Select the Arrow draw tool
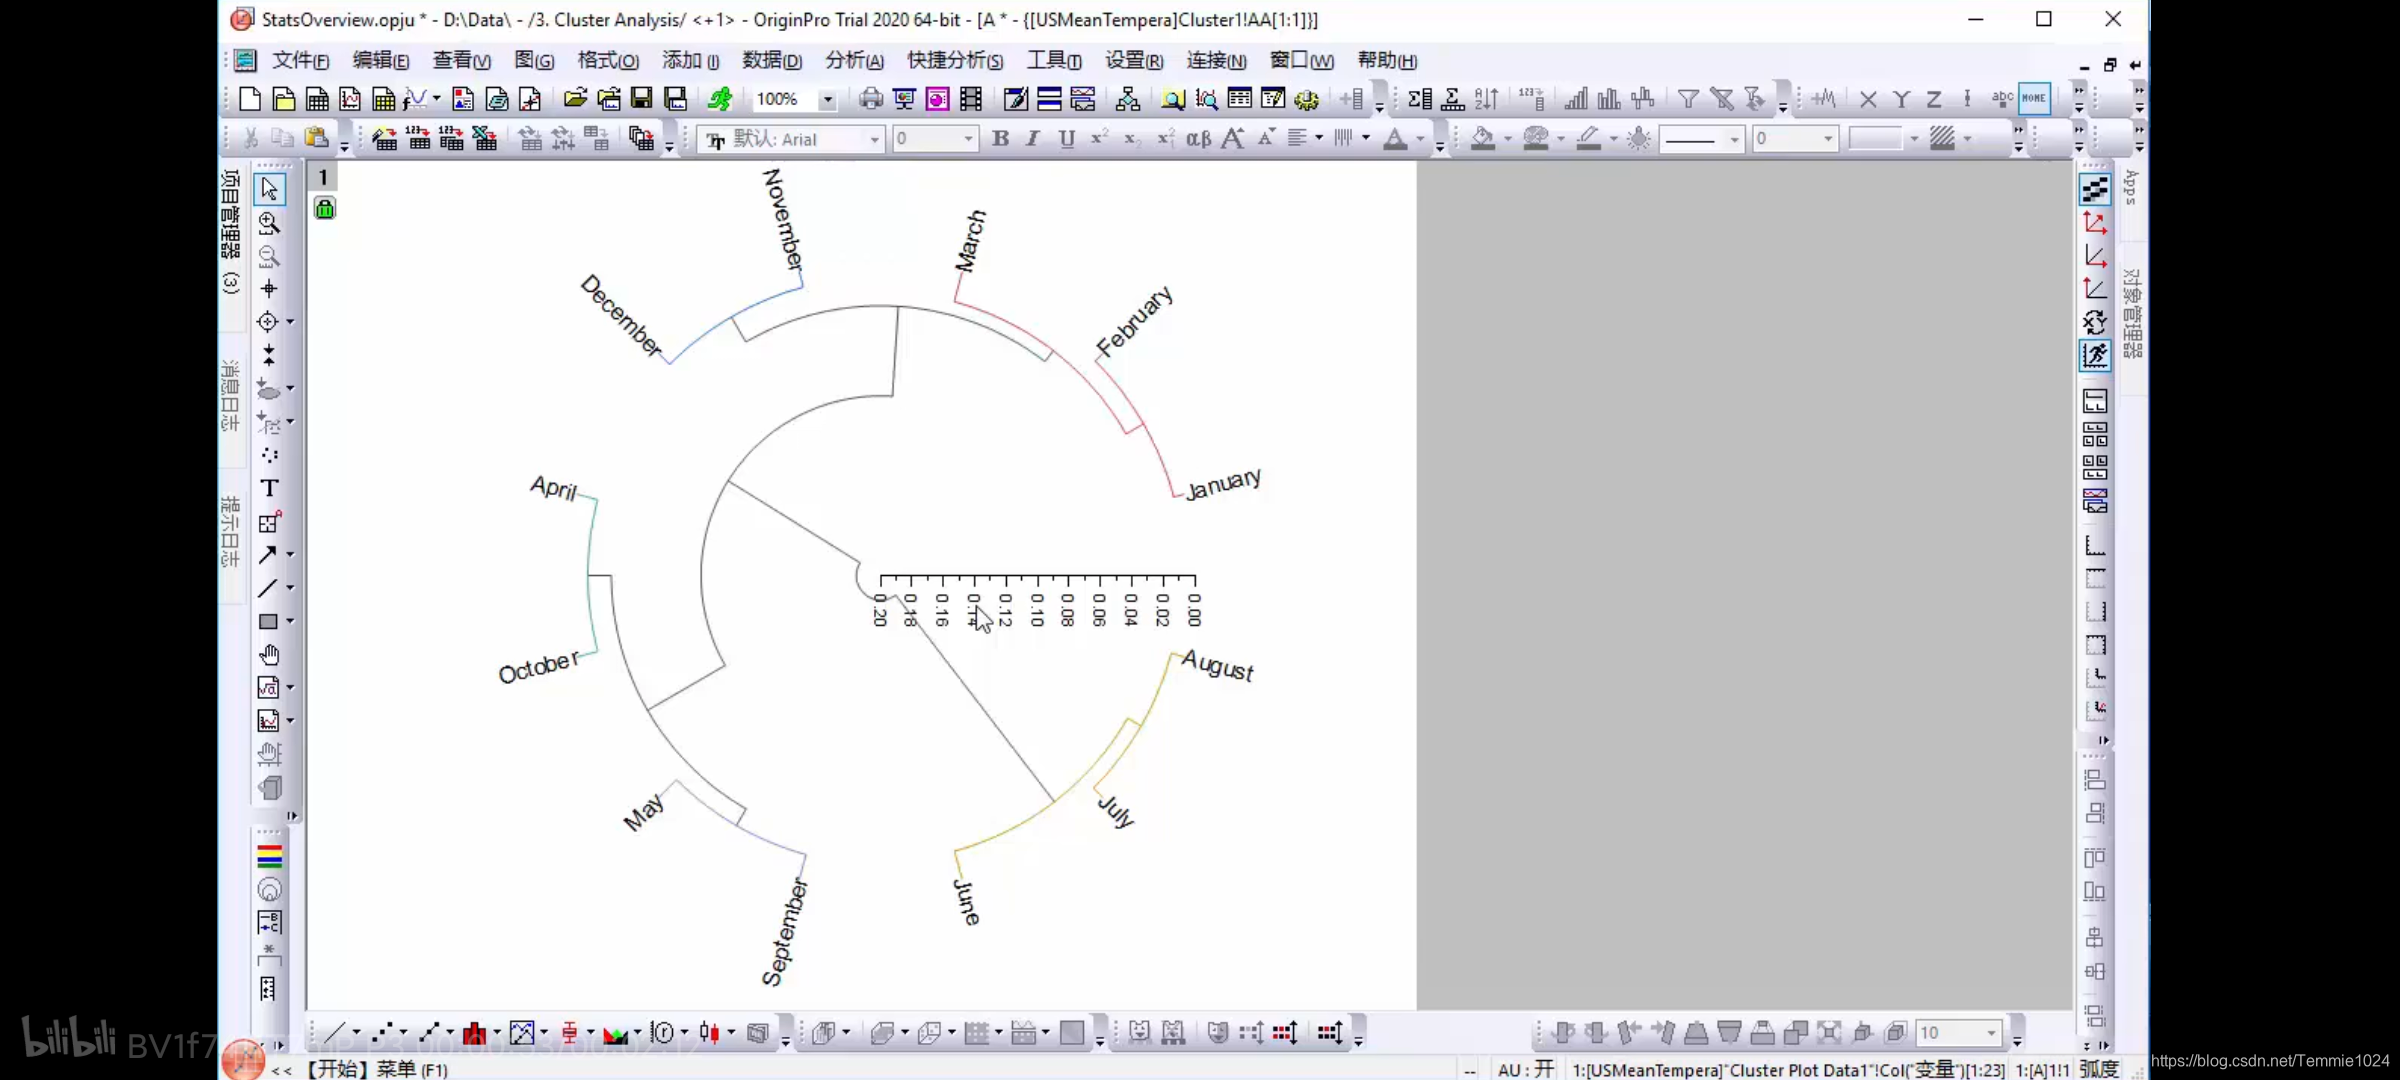 [x=268, y=554]
